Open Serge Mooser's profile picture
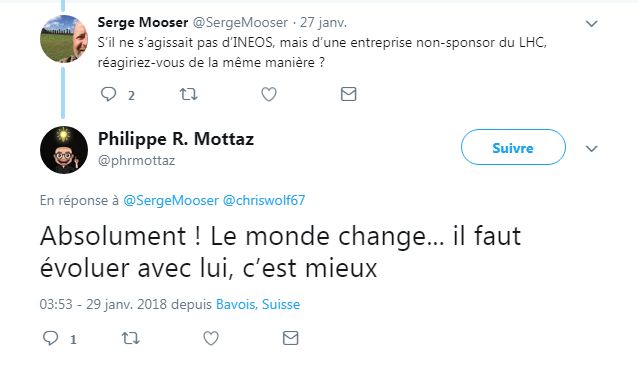 64,39
